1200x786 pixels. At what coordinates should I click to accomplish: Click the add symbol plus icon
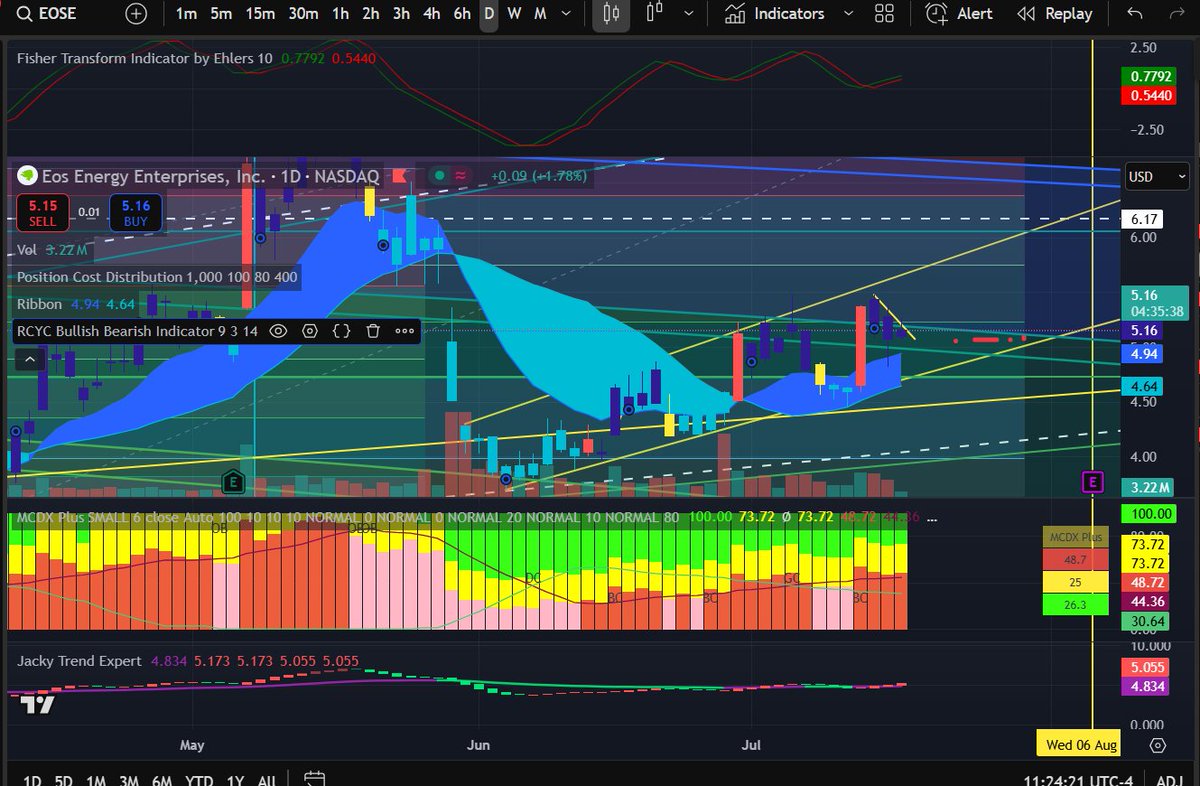pyautogui.click(x=137, y=14)
